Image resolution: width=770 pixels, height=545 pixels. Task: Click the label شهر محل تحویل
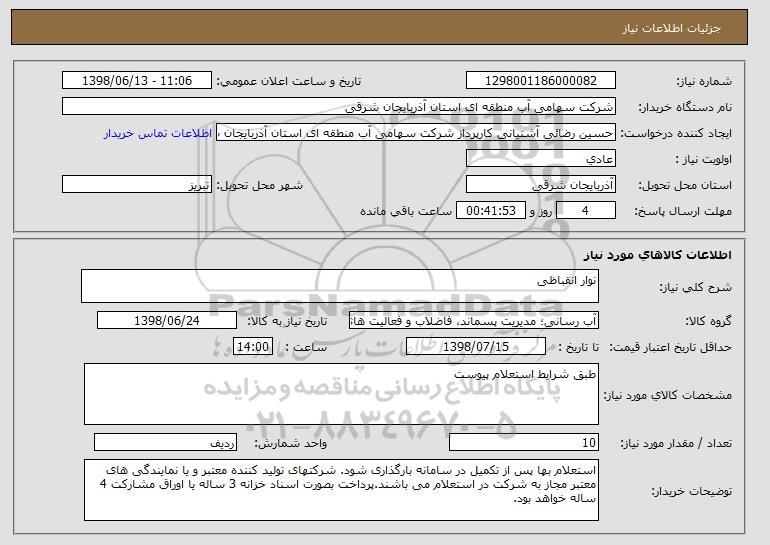pyautogui.click(x=260, y=185)
